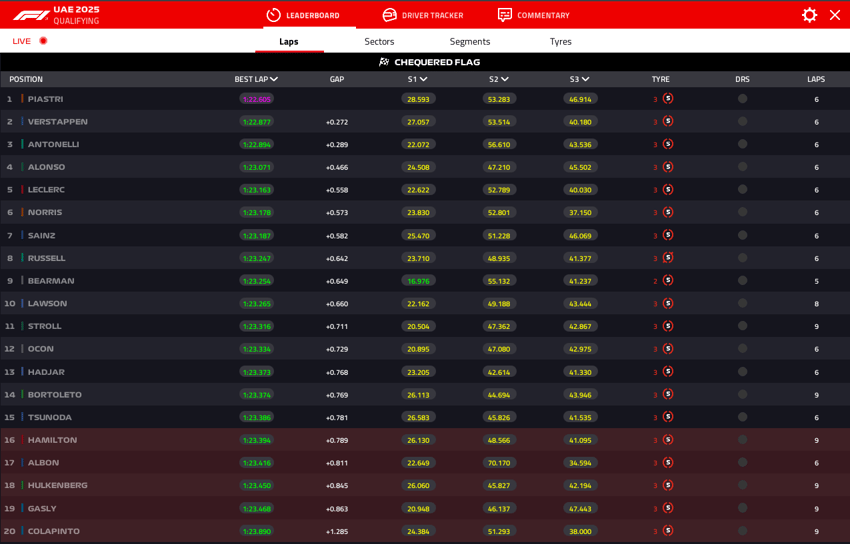Click the red LIVE indicator dot
The image size is (850, 544).
point(43,41)
